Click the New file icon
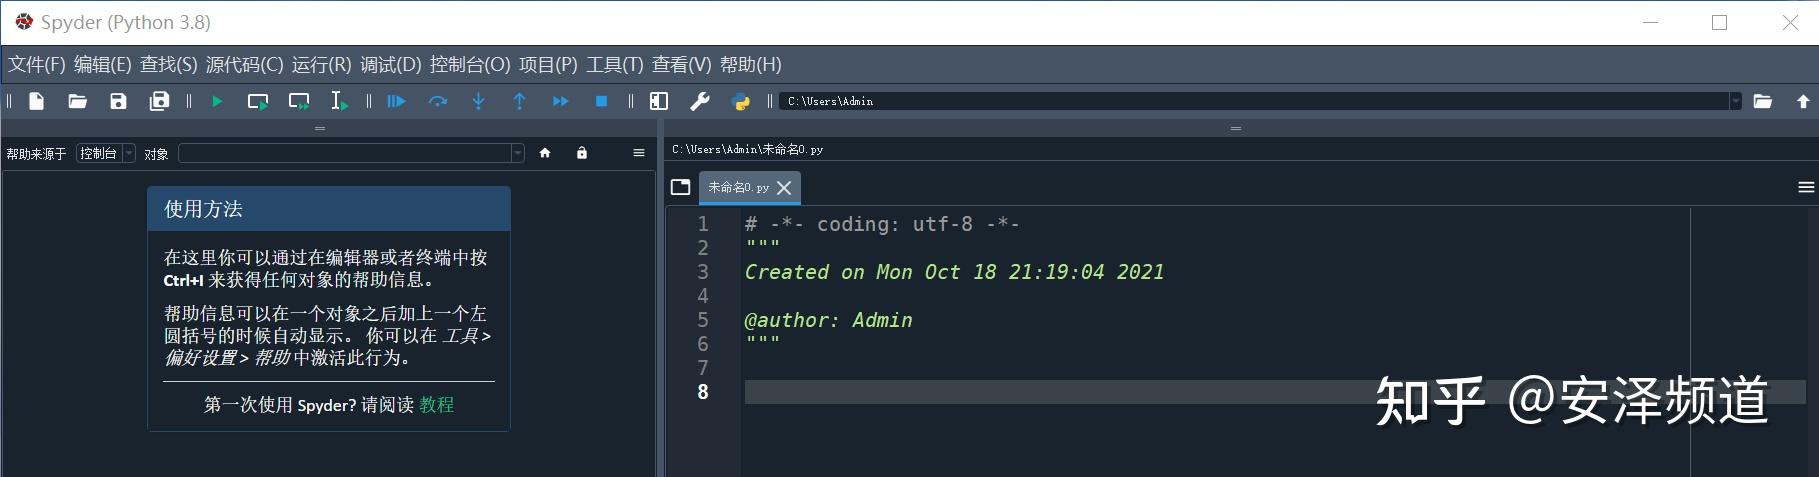 (37, 101)
